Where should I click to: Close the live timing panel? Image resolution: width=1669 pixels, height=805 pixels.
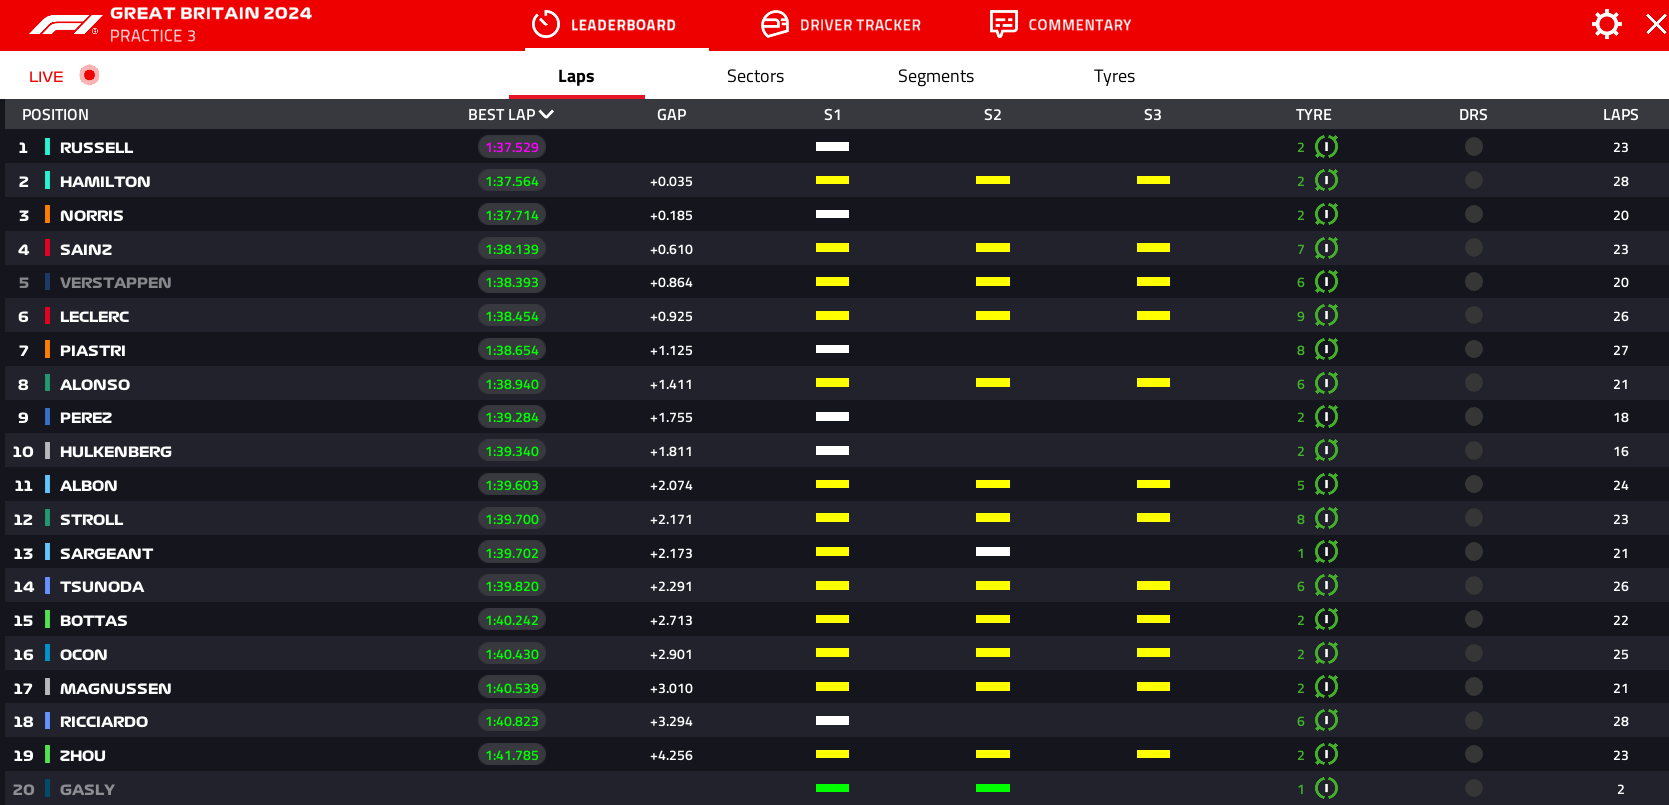1656,24
